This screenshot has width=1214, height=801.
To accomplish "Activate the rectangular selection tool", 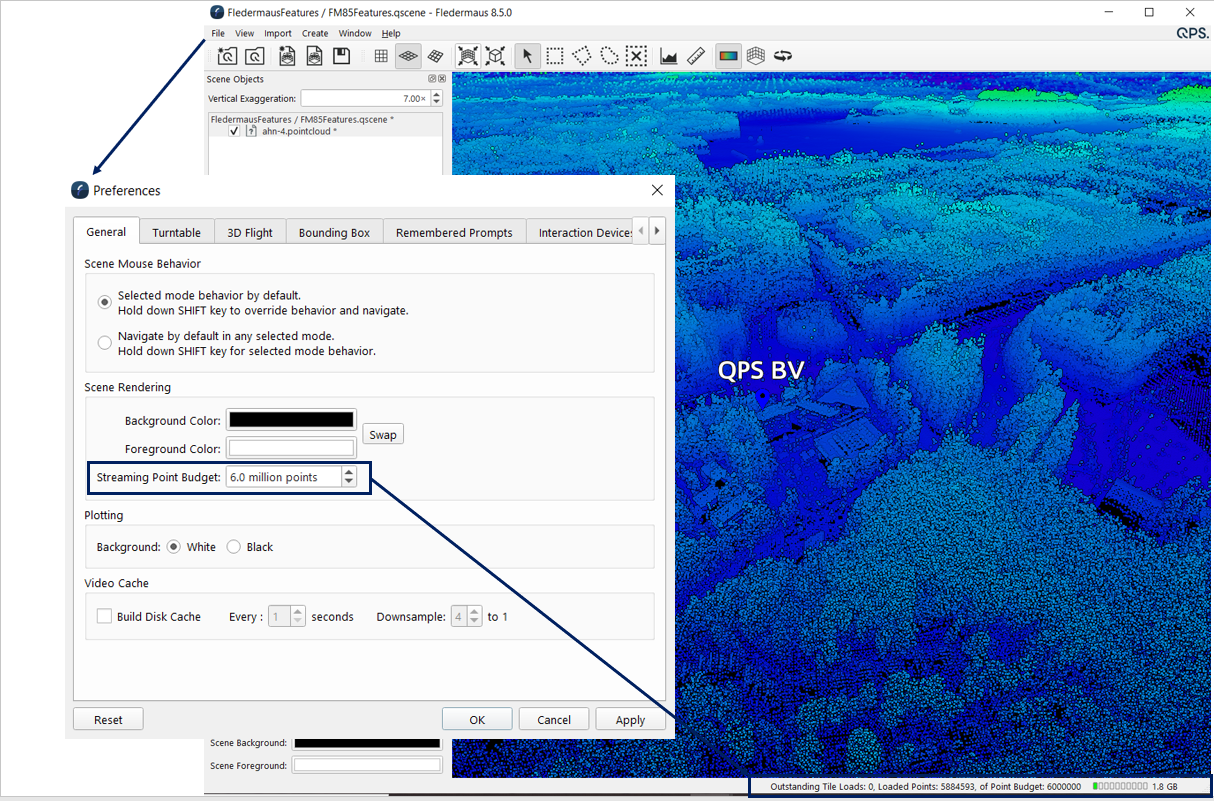I will [554, 56].
